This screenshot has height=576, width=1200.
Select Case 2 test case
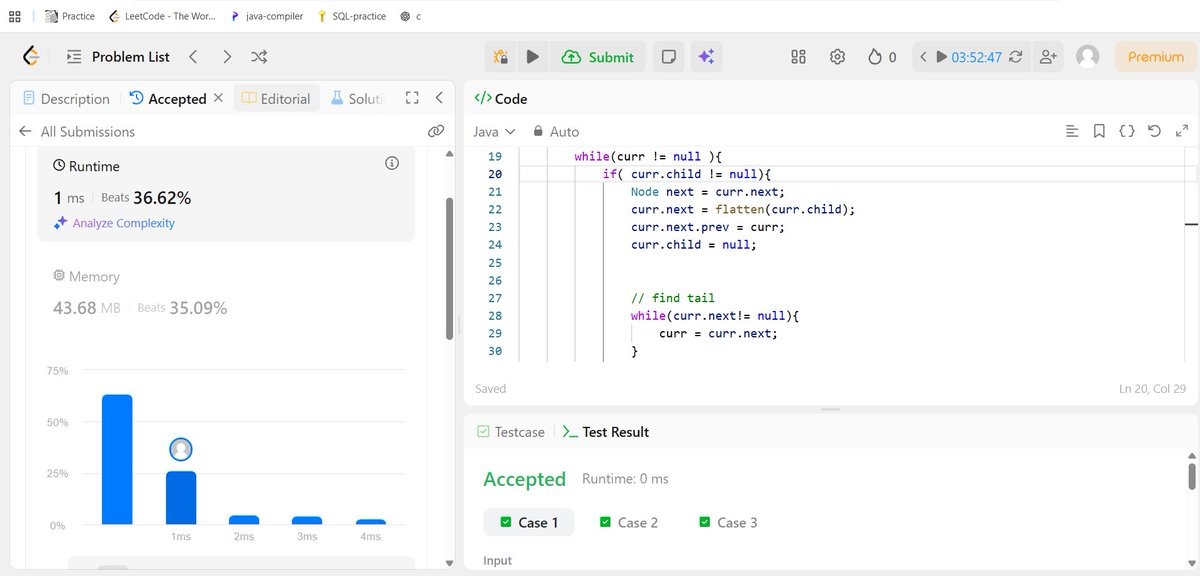628,522
